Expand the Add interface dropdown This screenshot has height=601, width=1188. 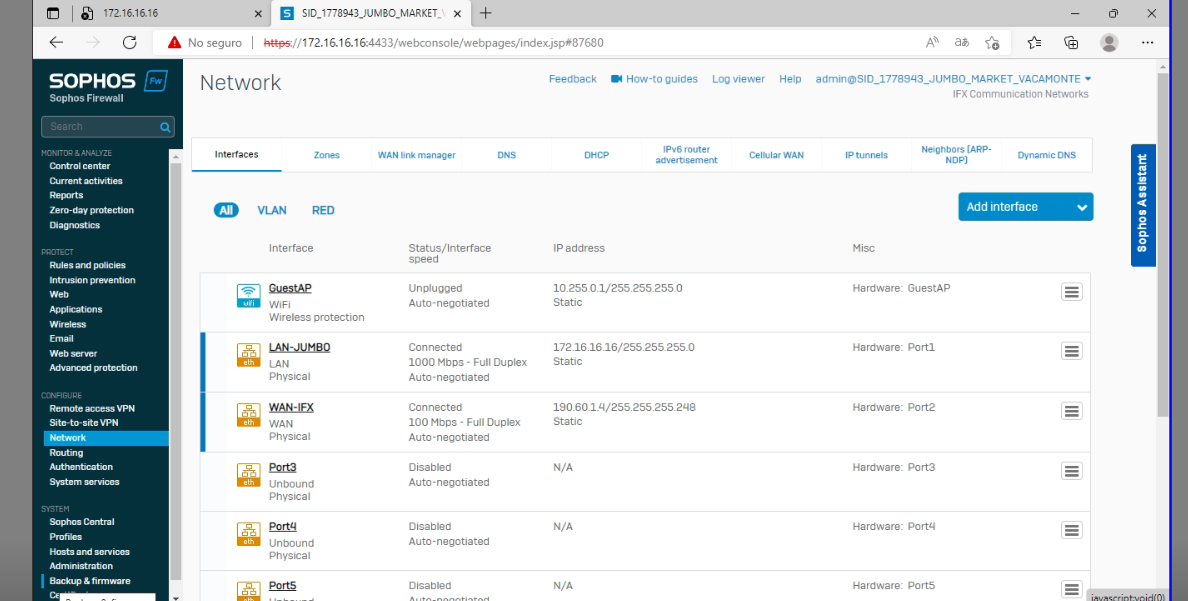(1081, 207)
